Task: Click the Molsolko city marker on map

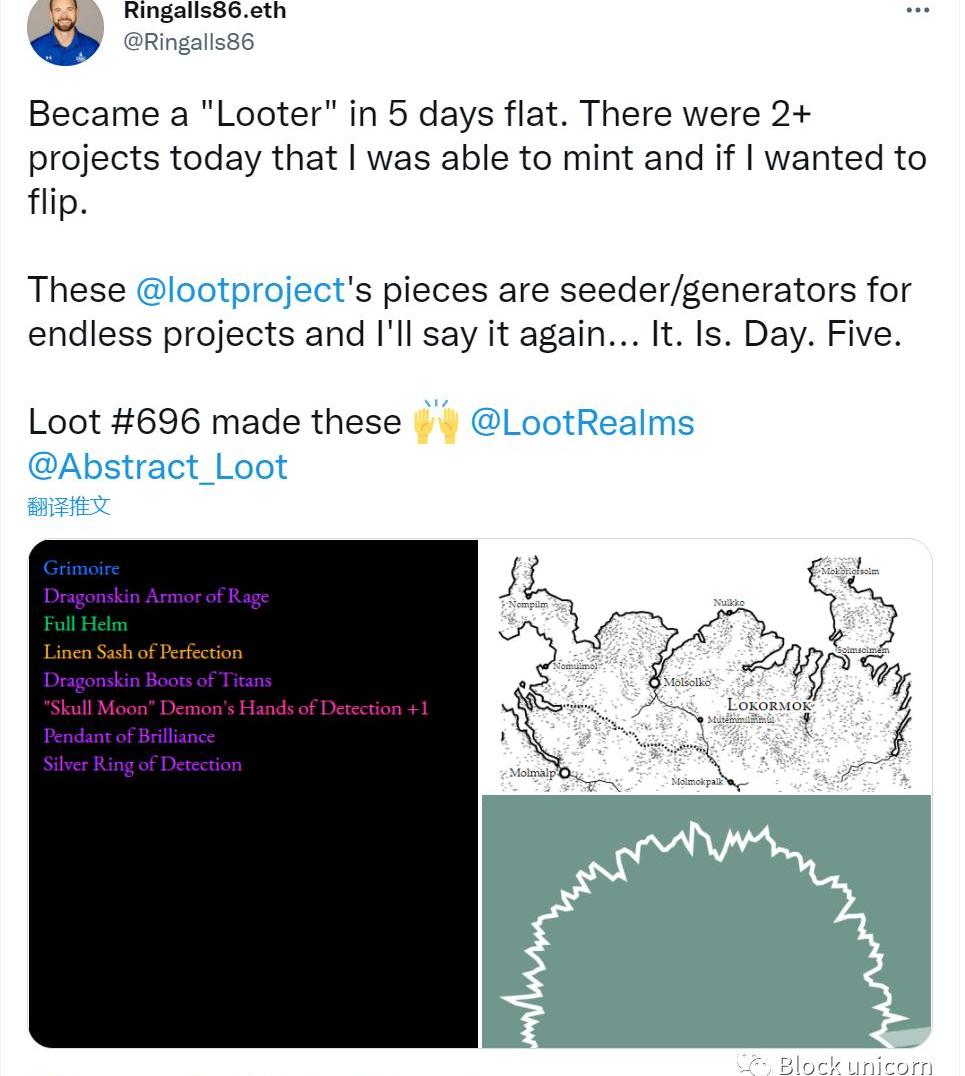Action: 655,682
